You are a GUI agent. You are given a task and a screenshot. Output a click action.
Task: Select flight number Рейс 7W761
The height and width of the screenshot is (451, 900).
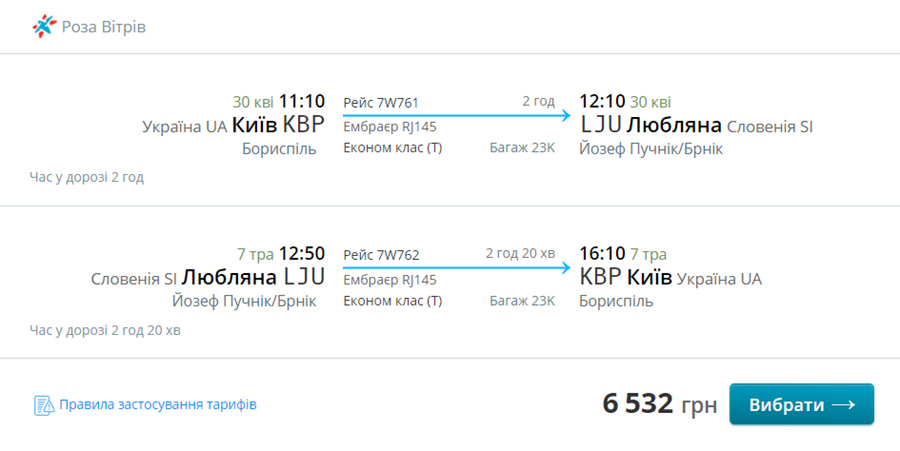click(x=381, y=103)
